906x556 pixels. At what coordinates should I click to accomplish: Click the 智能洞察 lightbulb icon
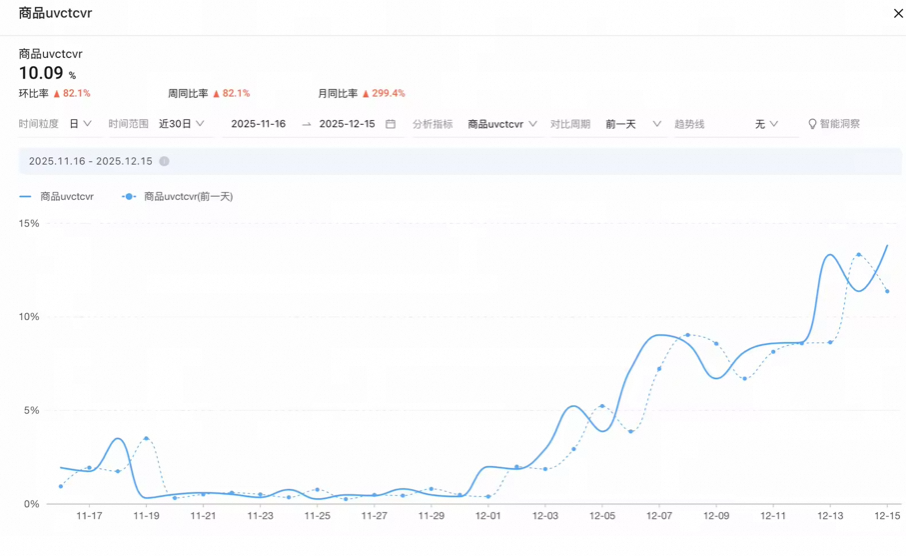(x=812, y=124)
